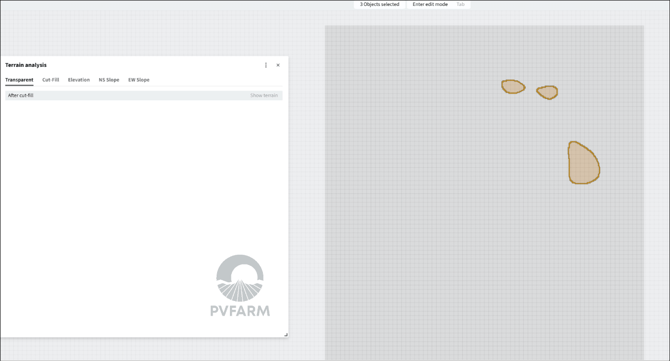Viewport: 670px width, 361px height.
Task: Click Show terrain in After cut-fill row
Action: [x=264, y=95]
